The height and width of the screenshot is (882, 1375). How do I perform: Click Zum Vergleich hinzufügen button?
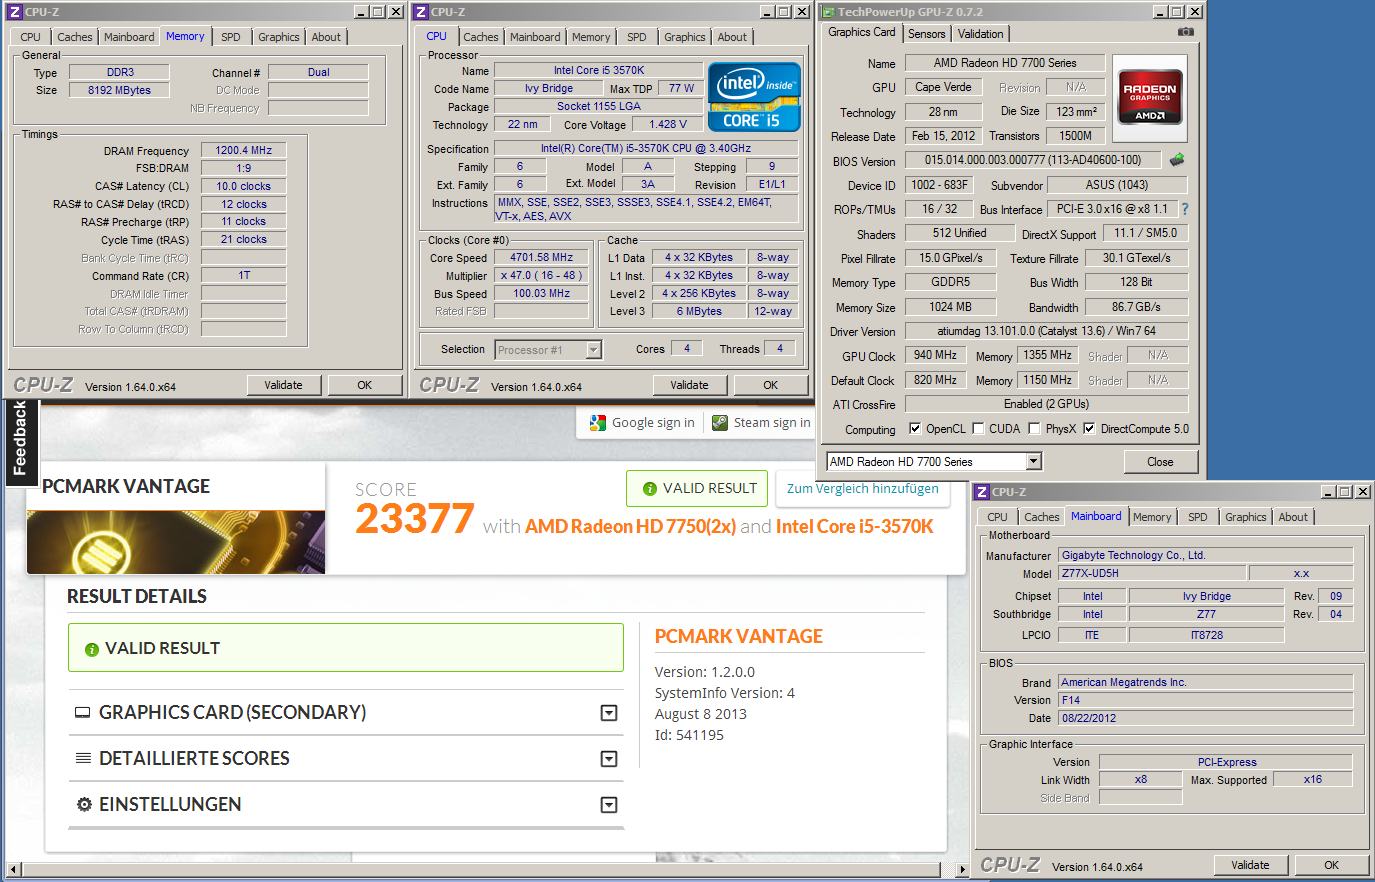(863, 489)
